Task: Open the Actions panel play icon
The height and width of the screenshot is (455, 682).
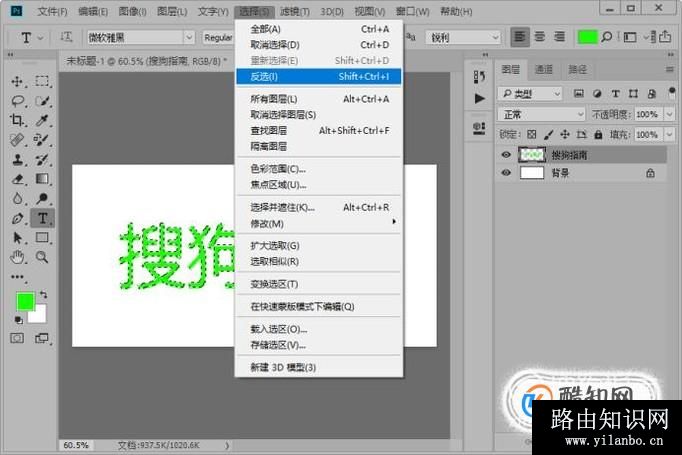Action: click(479, 98)
